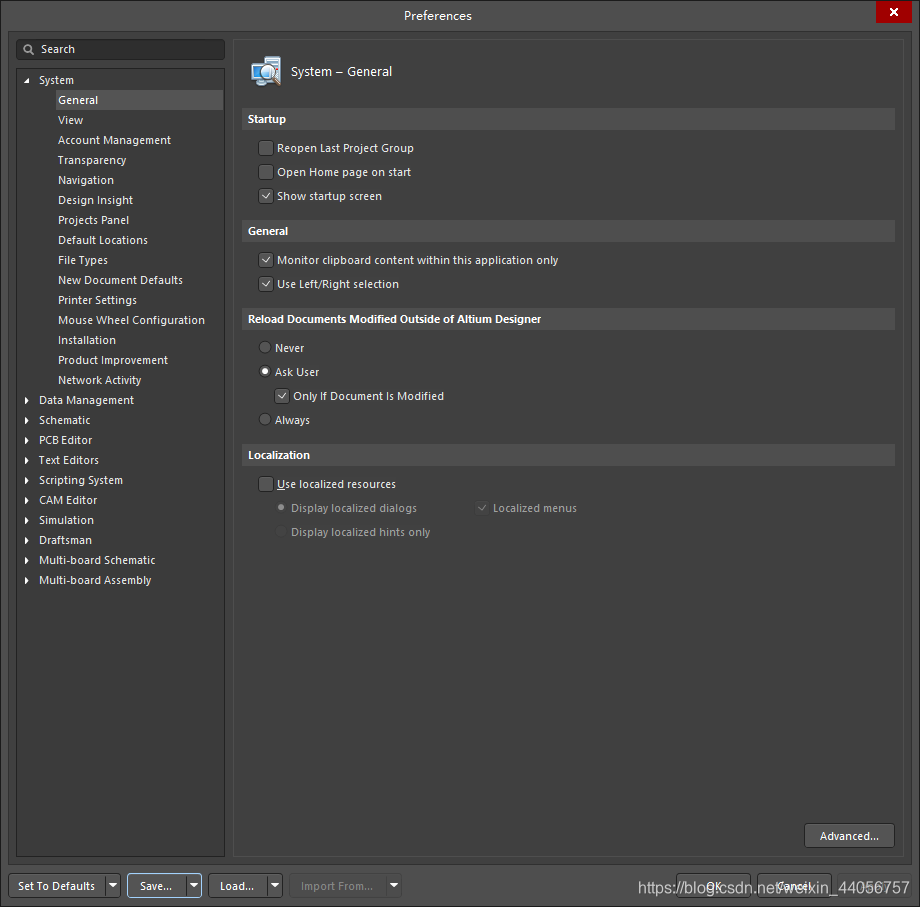Screen dimensions: 920x907
Task: Toggle Only If Document Is Modified
Action: click(282, 396)
